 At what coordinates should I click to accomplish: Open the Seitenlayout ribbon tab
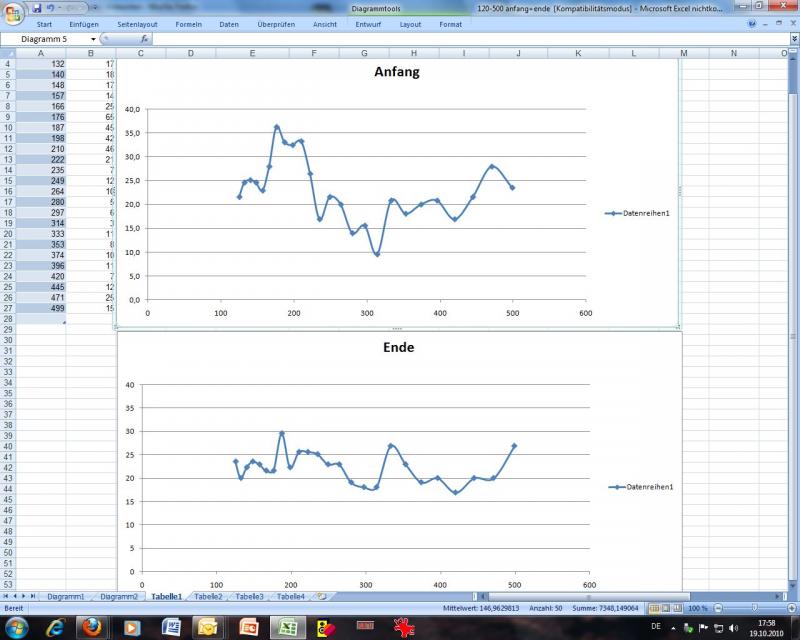click(137, 24)
